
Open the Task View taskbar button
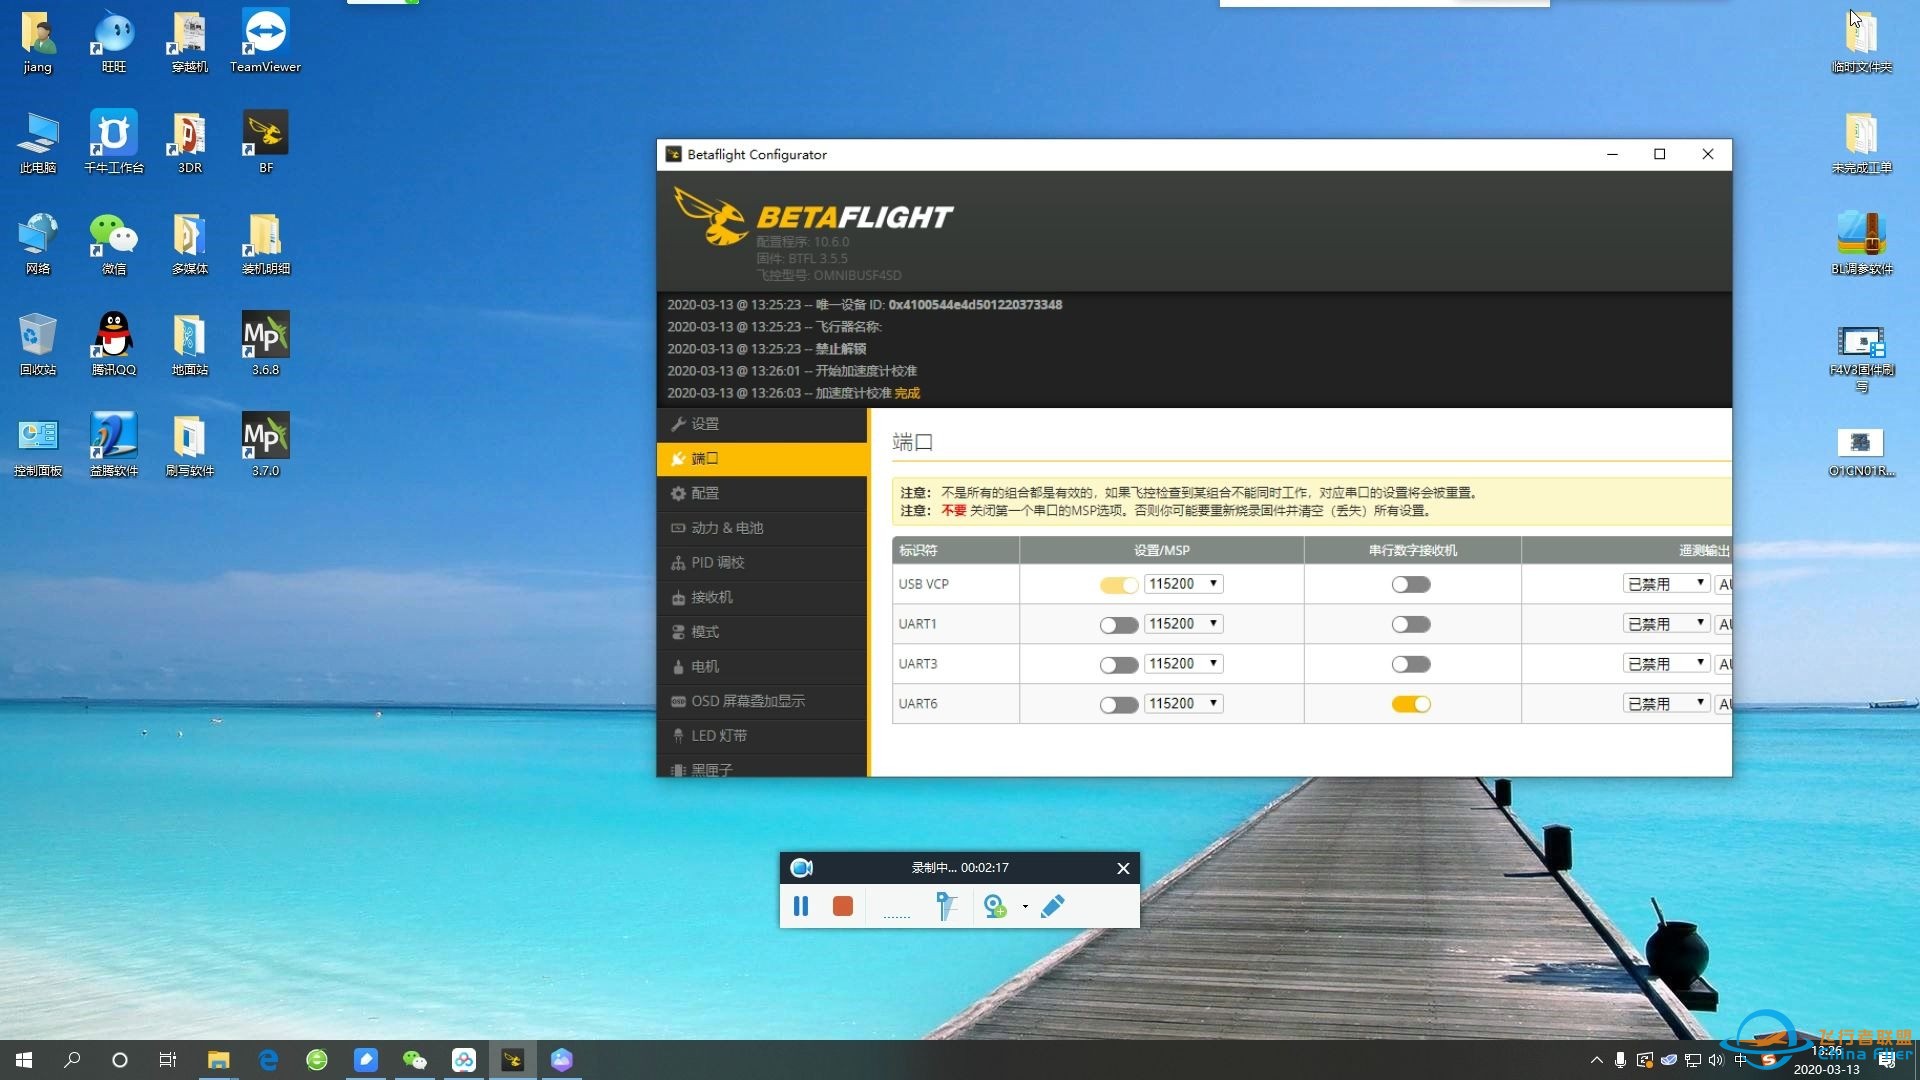tap(168, 1060)
